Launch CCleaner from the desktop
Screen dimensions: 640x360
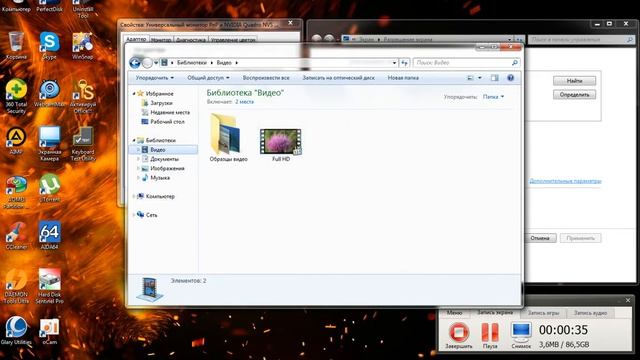coord(16,236)
